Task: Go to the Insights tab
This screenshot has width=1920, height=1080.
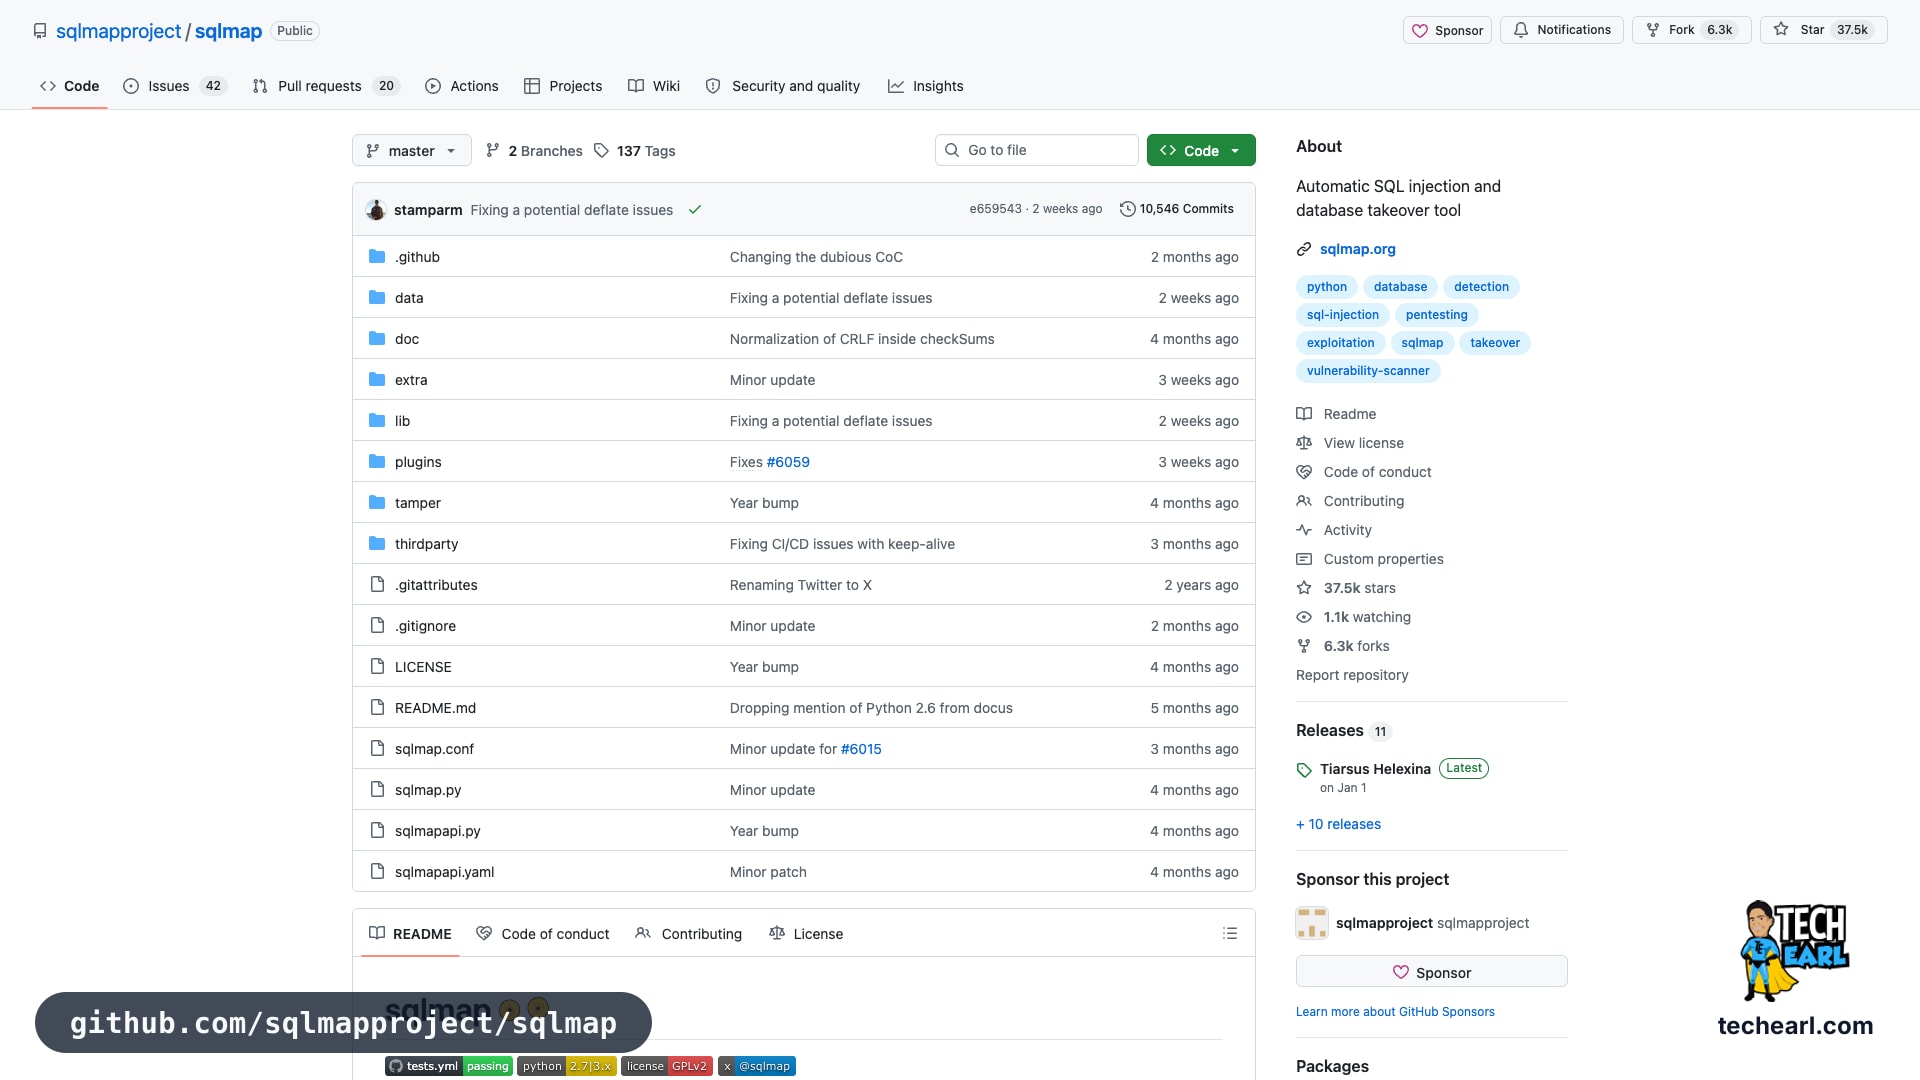Action: [926, 86]
